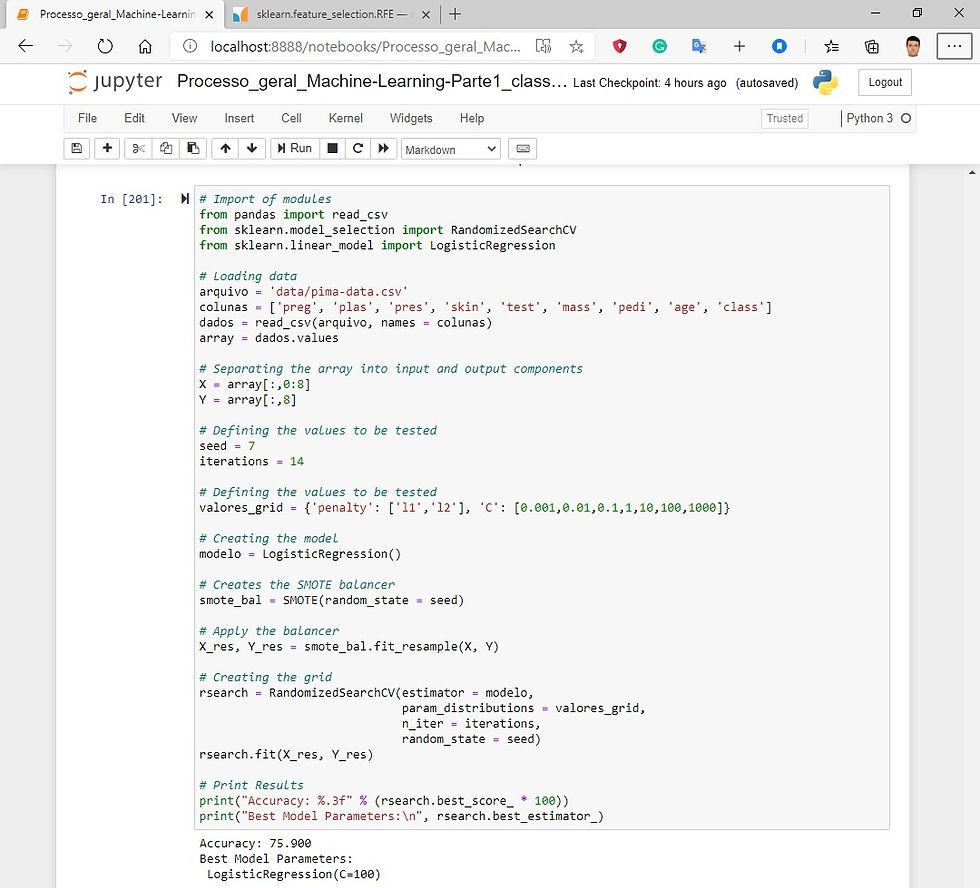Viewport: 980px width, 888px height.
Task: Run the current cell
Action: pos(295,149)
